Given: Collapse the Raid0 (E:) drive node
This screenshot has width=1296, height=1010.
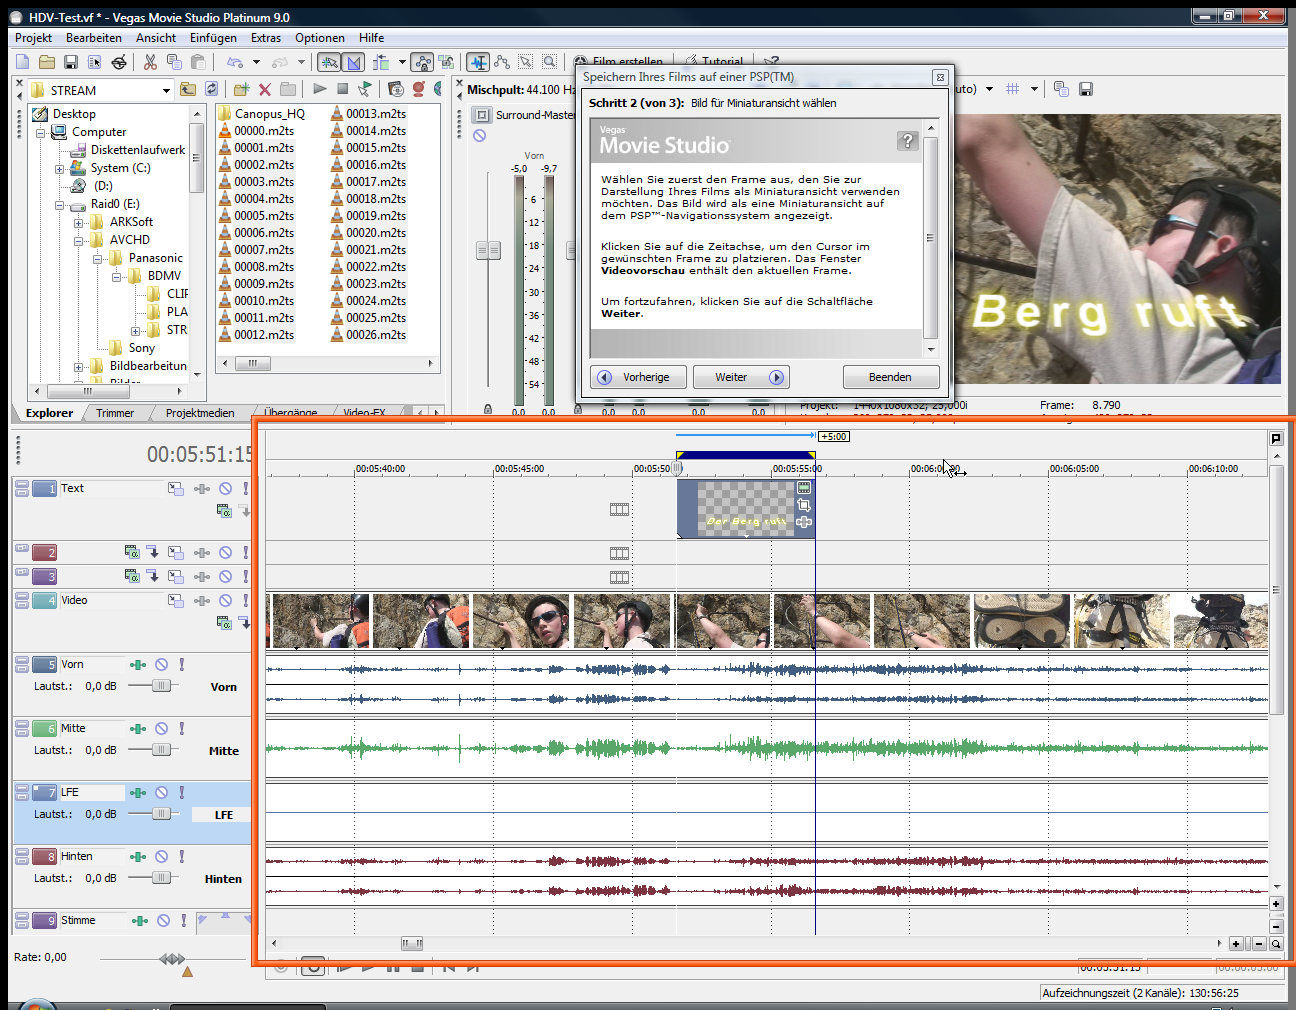Looking at the screenshot, I should coord(60,205).
